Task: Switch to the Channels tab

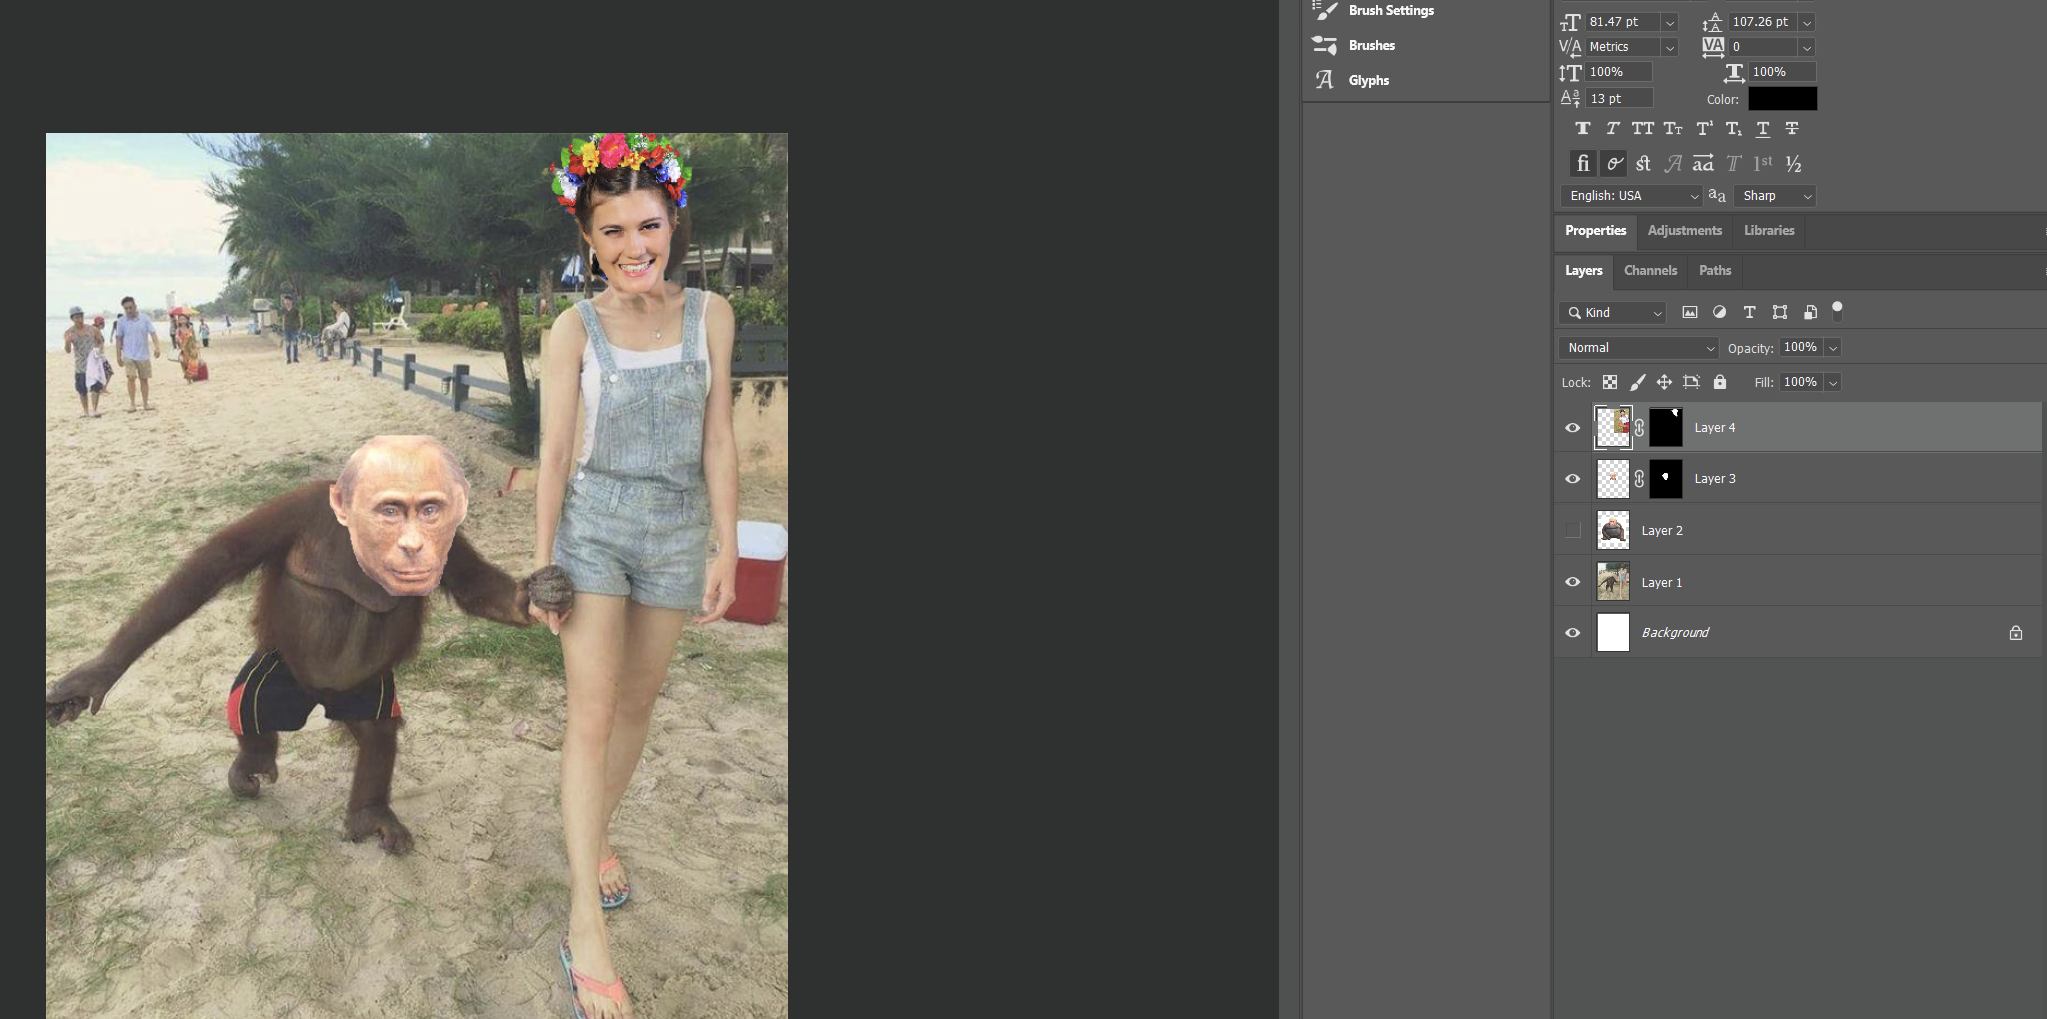Action: coord(1650,271)
